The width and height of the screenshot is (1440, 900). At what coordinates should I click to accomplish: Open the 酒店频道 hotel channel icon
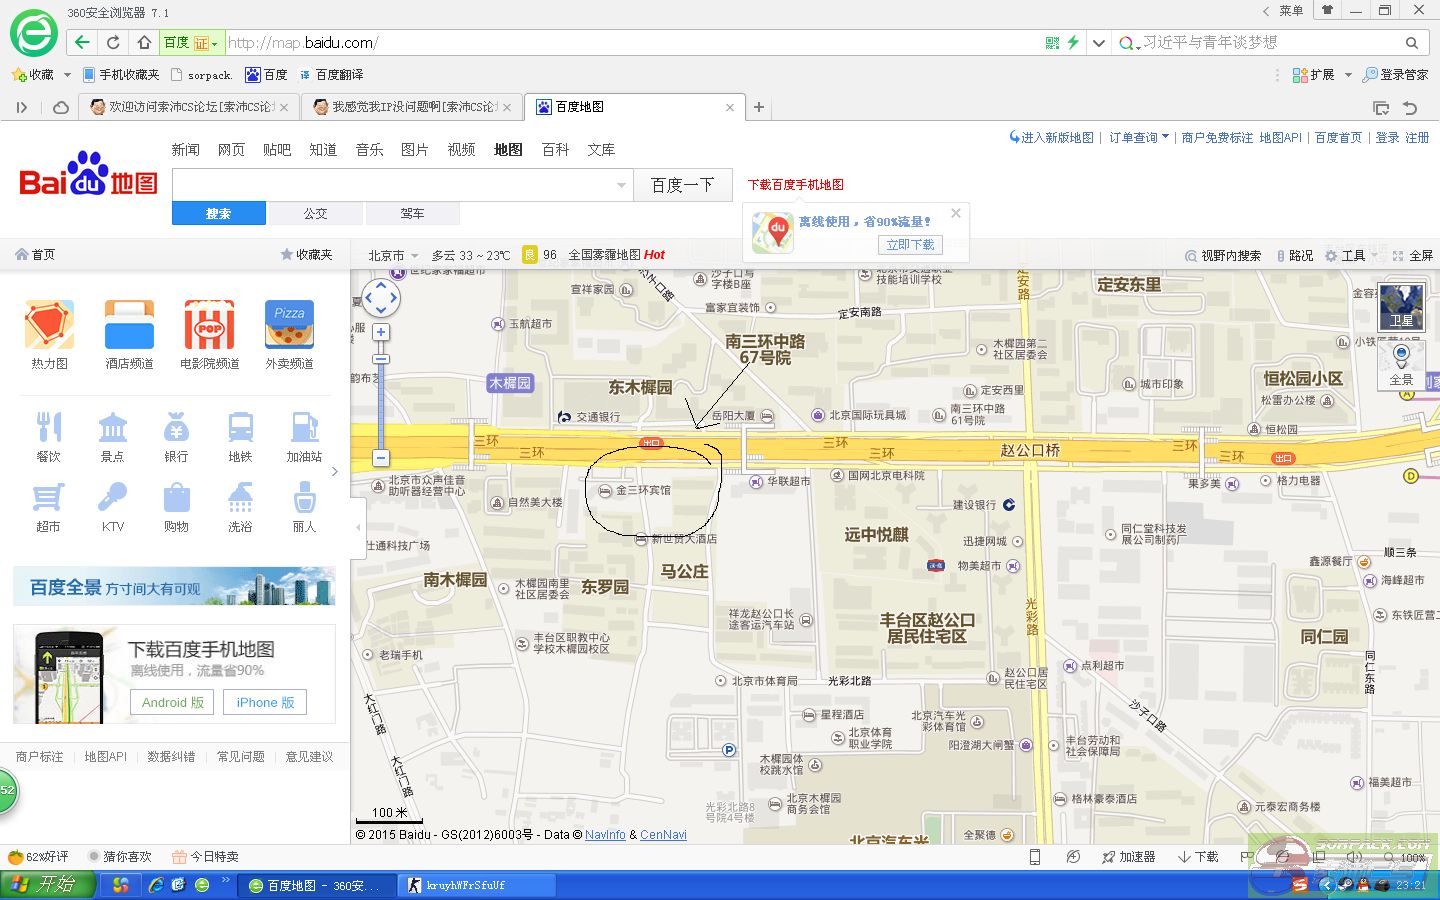pyautogui.click(x=129, y=325)
